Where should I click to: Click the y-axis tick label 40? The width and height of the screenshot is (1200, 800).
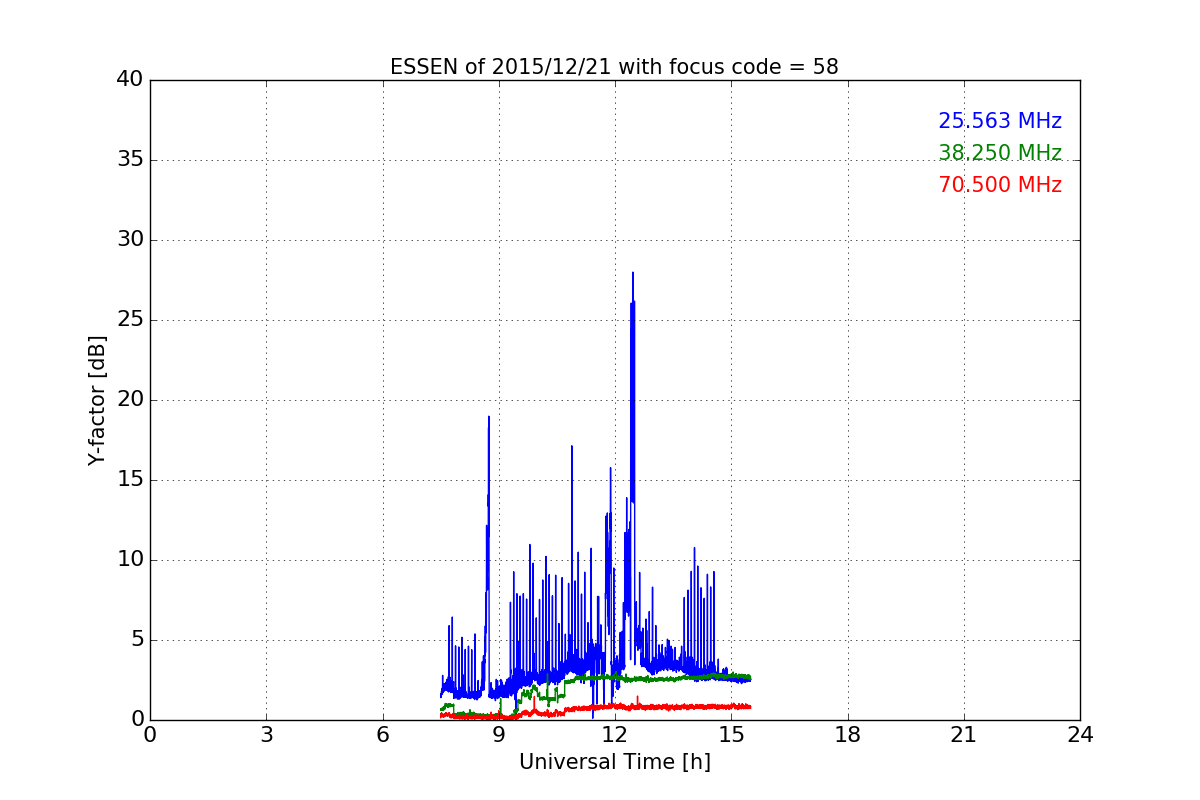[x=130, y=80]
